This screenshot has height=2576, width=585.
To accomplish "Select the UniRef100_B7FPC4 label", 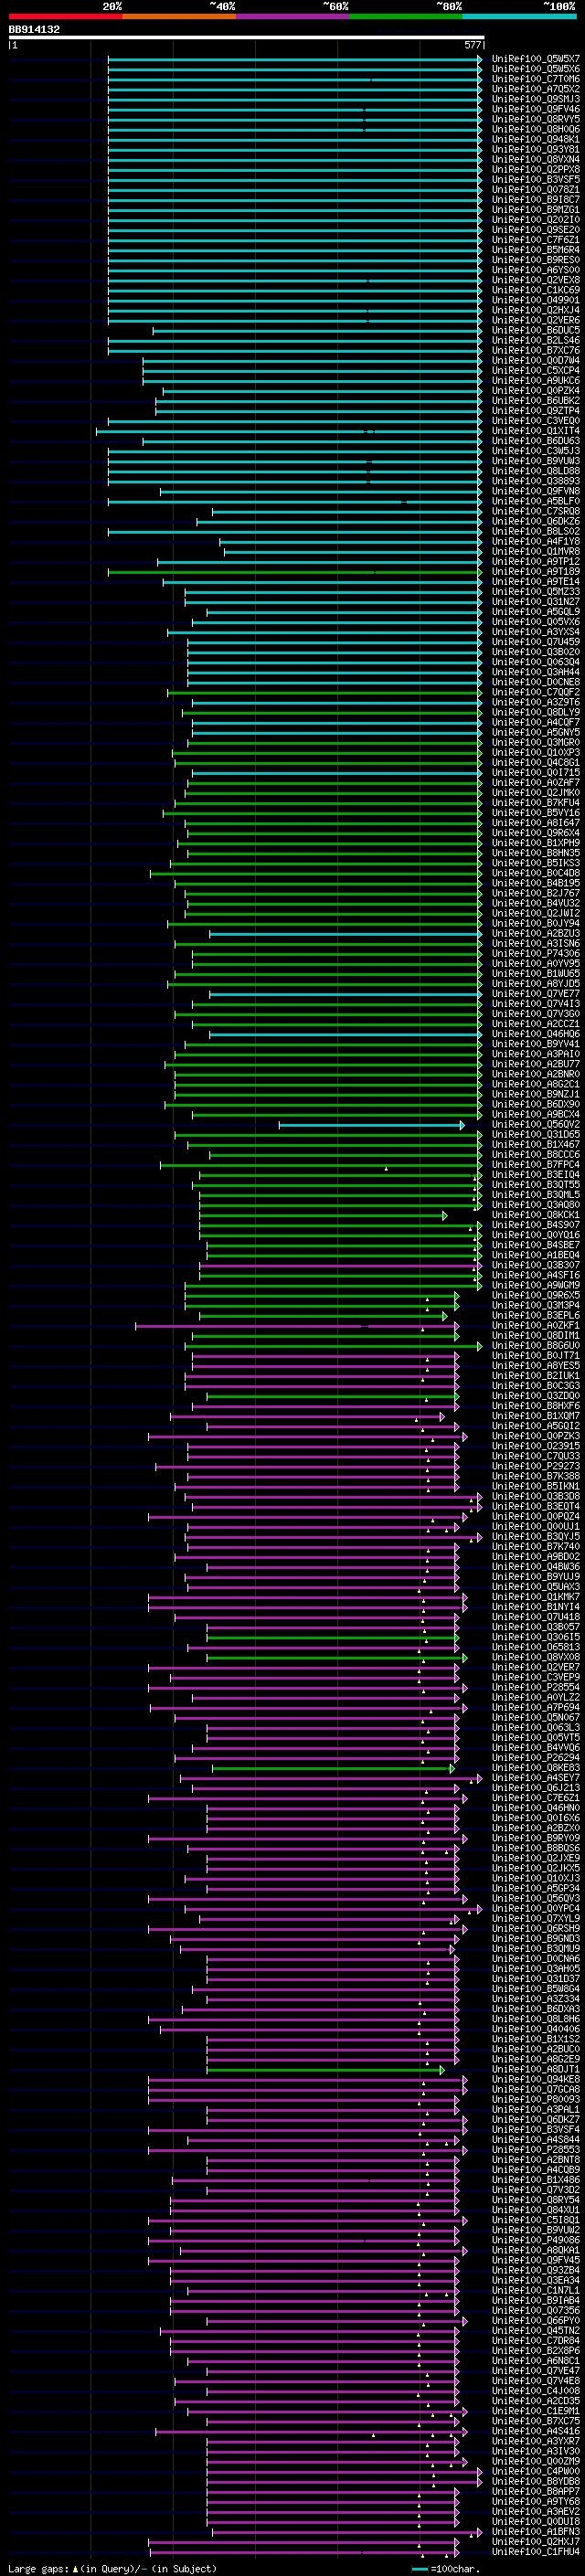I will tap(535, 1165).
